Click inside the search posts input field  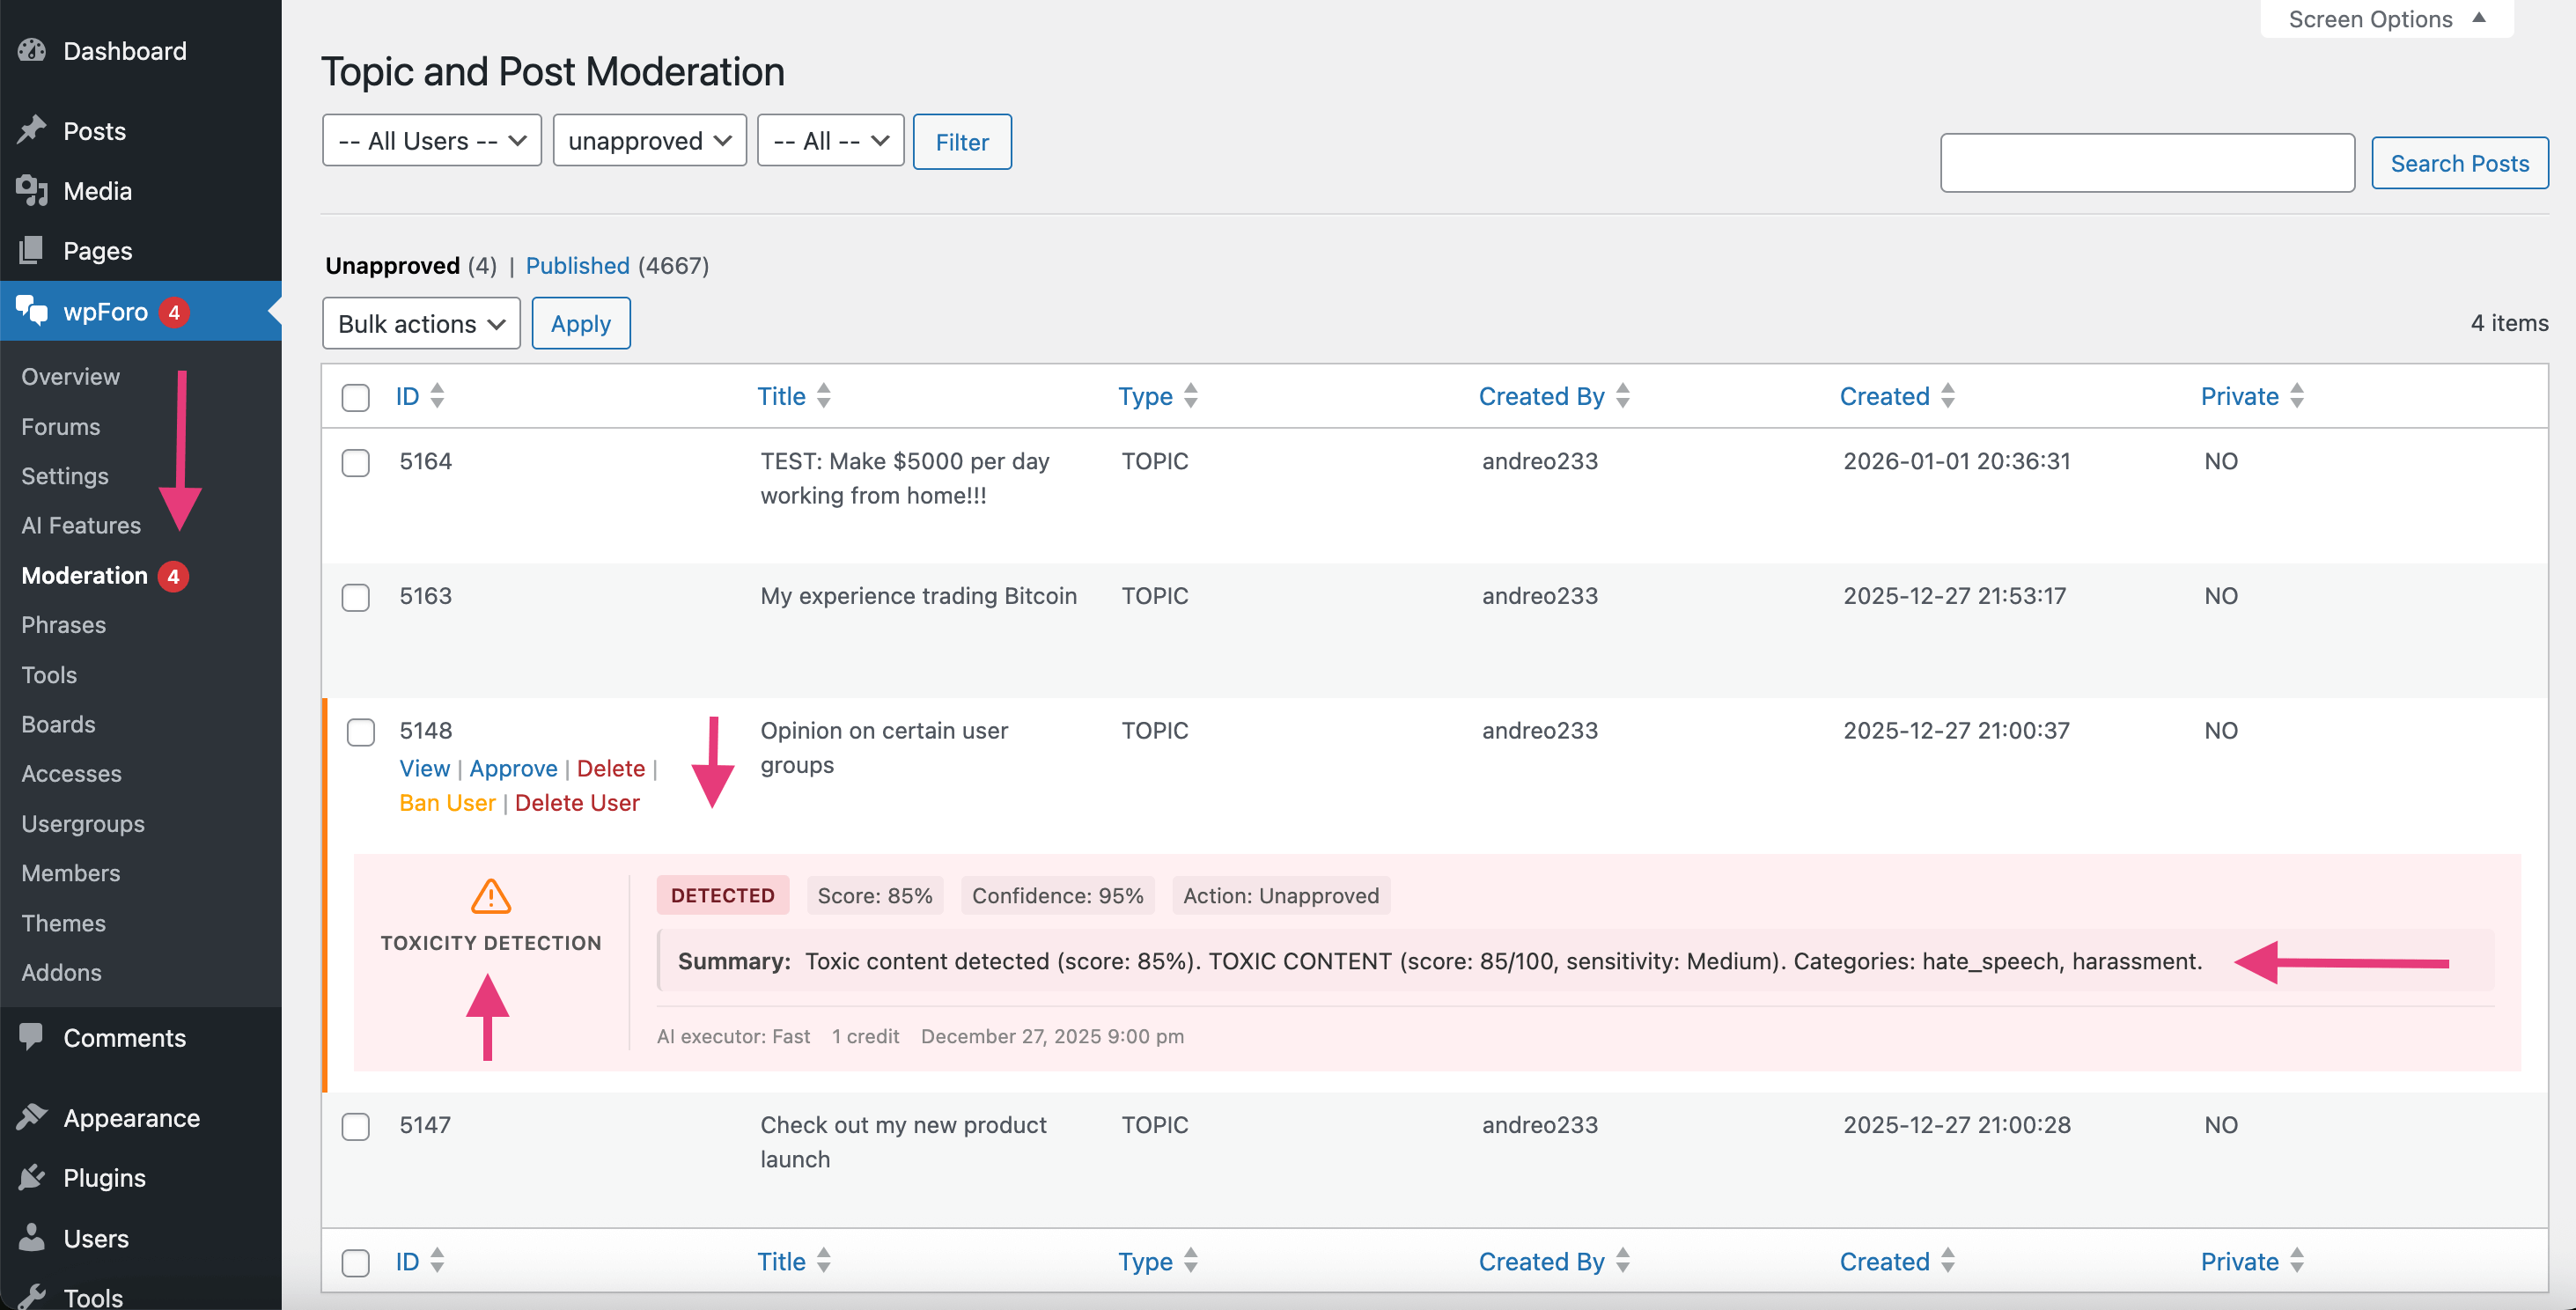click(x=2146, y=161)
